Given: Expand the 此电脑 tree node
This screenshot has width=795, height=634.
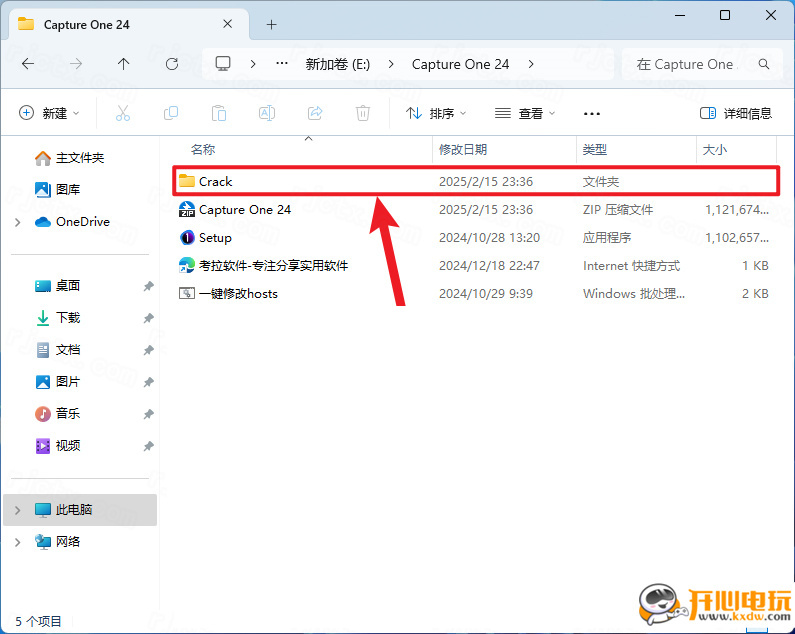Looking at the screenshot, I should pyautogui.click(x=18, y=510).
